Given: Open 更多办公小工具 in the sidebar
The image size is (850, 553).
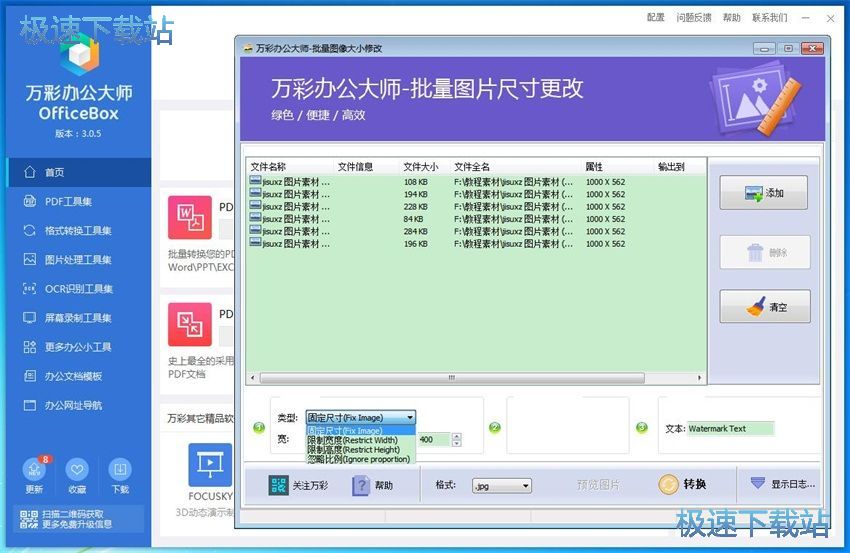Looking at the screenshot, I should (x=79, y=347).
